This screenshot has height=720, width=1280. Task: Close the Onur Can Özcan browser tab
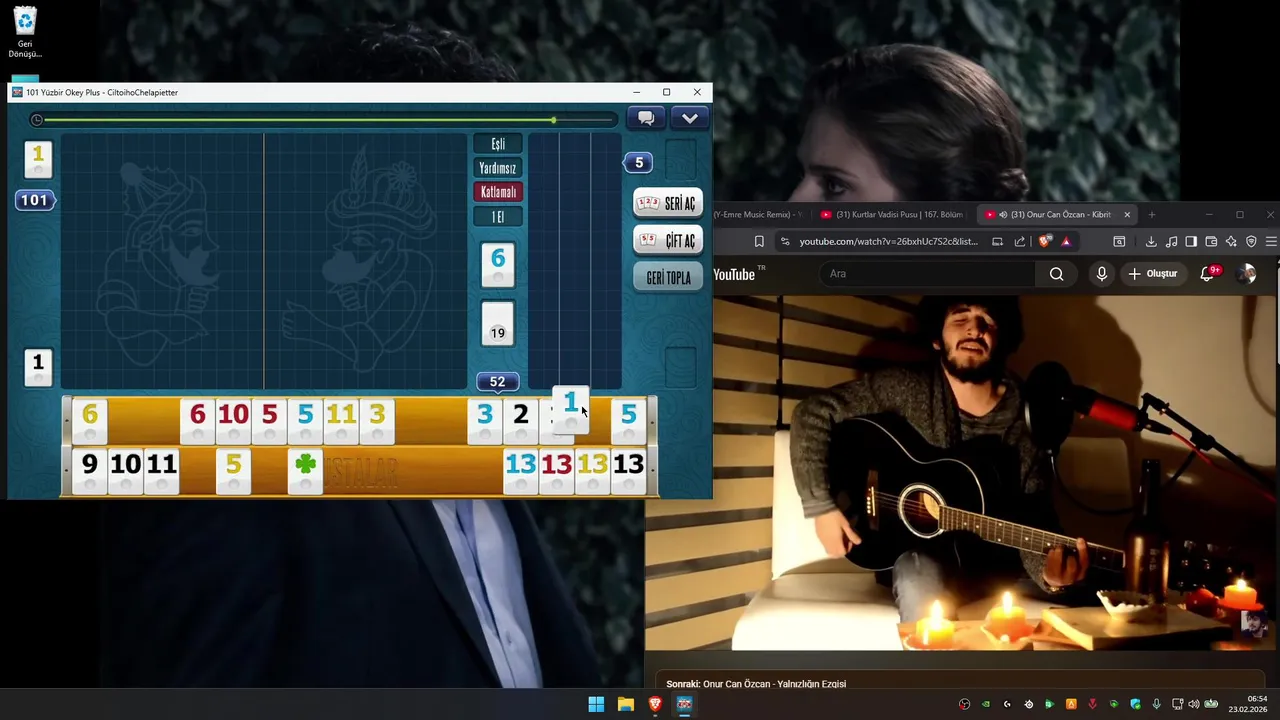click(1127, 214)
